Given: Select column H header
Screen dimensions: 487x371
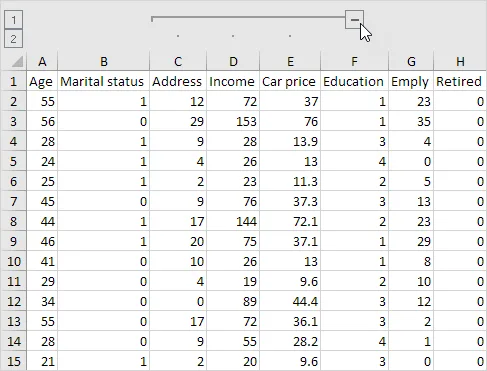Looking at the screenshot, I should click(460, 61).
